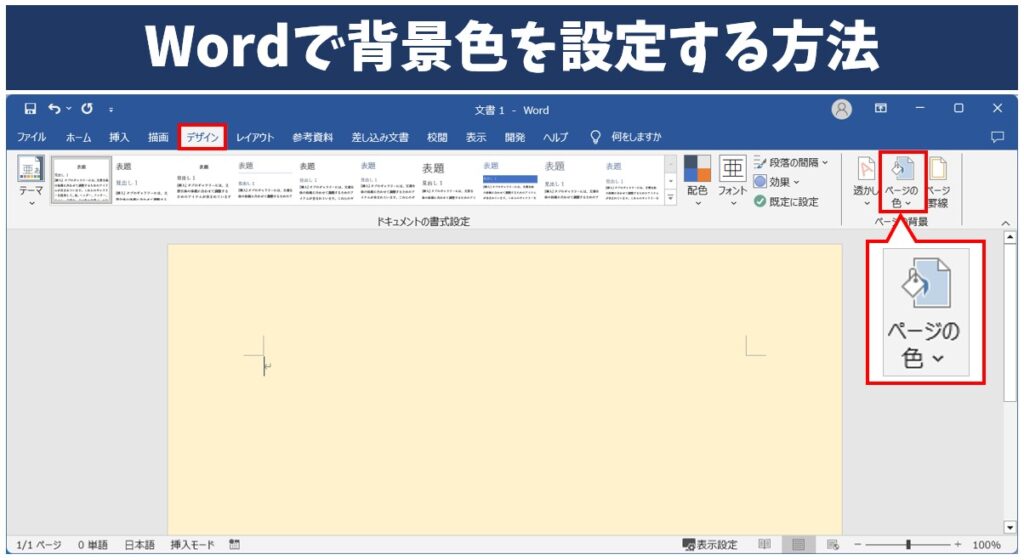Image resolution: width=1024 pixels, height=560 pixels.
Task: Open the Ribbon display options icon
Action: (x=880, y=108)
